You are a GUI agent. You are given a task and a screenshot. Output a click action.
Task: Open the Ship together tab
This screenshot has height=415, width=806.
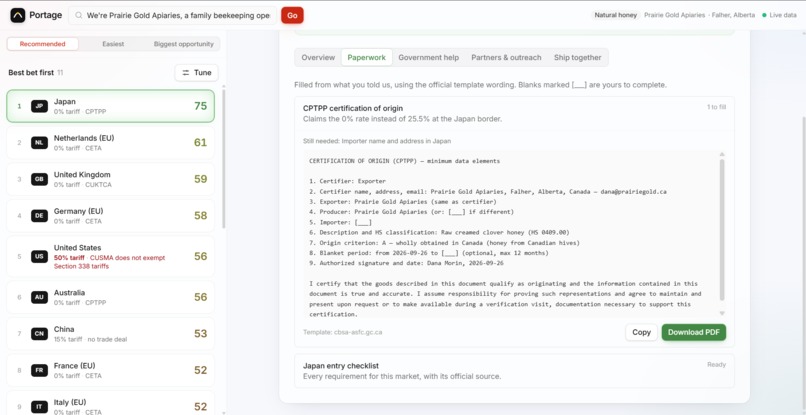coord(578,58)
